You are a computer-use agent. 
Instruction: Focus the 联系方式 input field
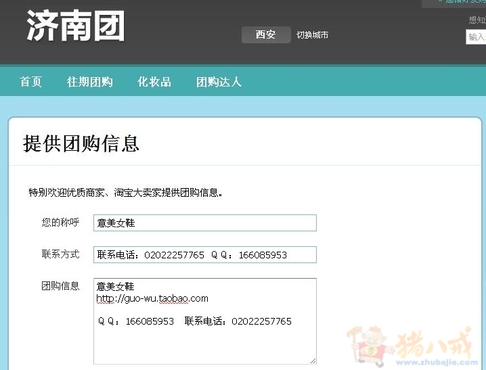(x=205, y=255)
